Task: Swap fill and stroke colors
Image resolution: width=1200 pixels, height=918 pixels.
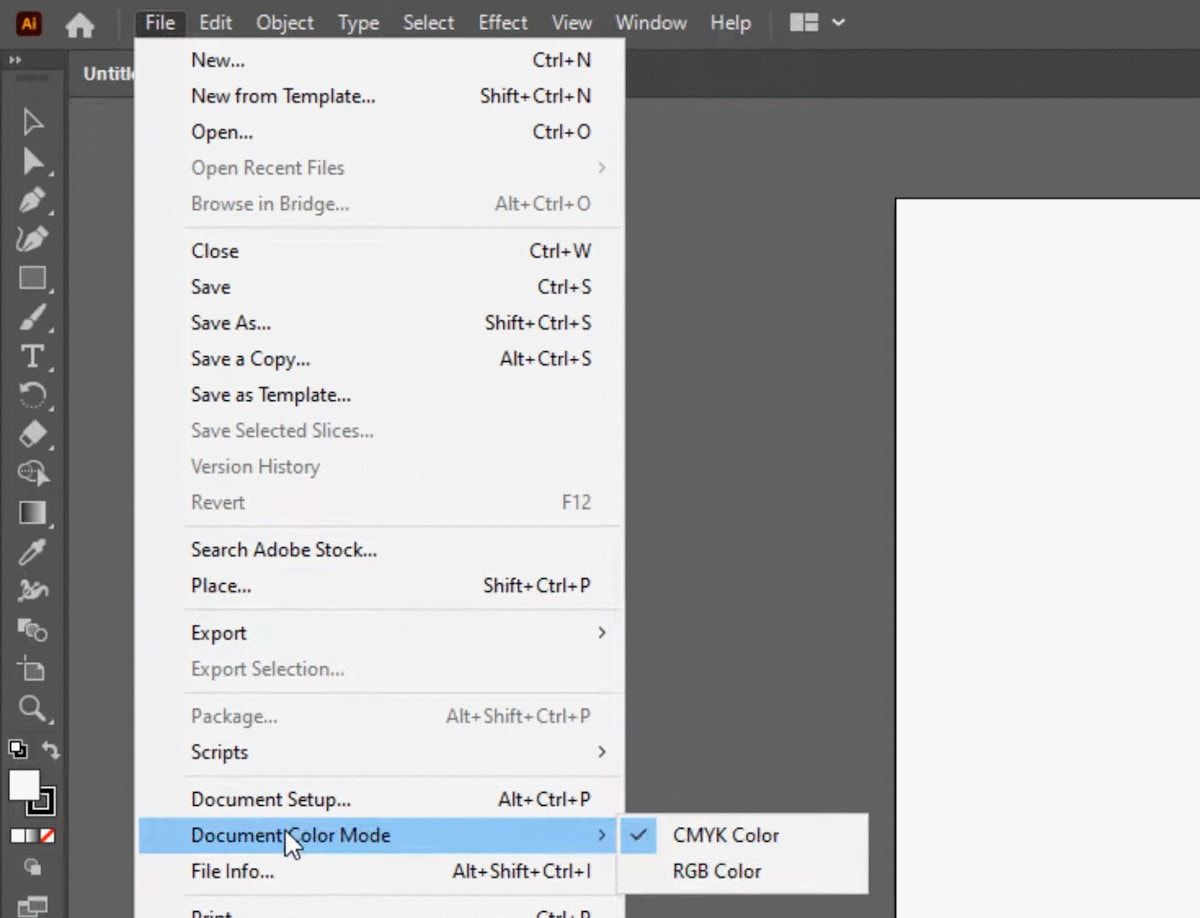Action: pyautogui.click(x=51, y=750)
